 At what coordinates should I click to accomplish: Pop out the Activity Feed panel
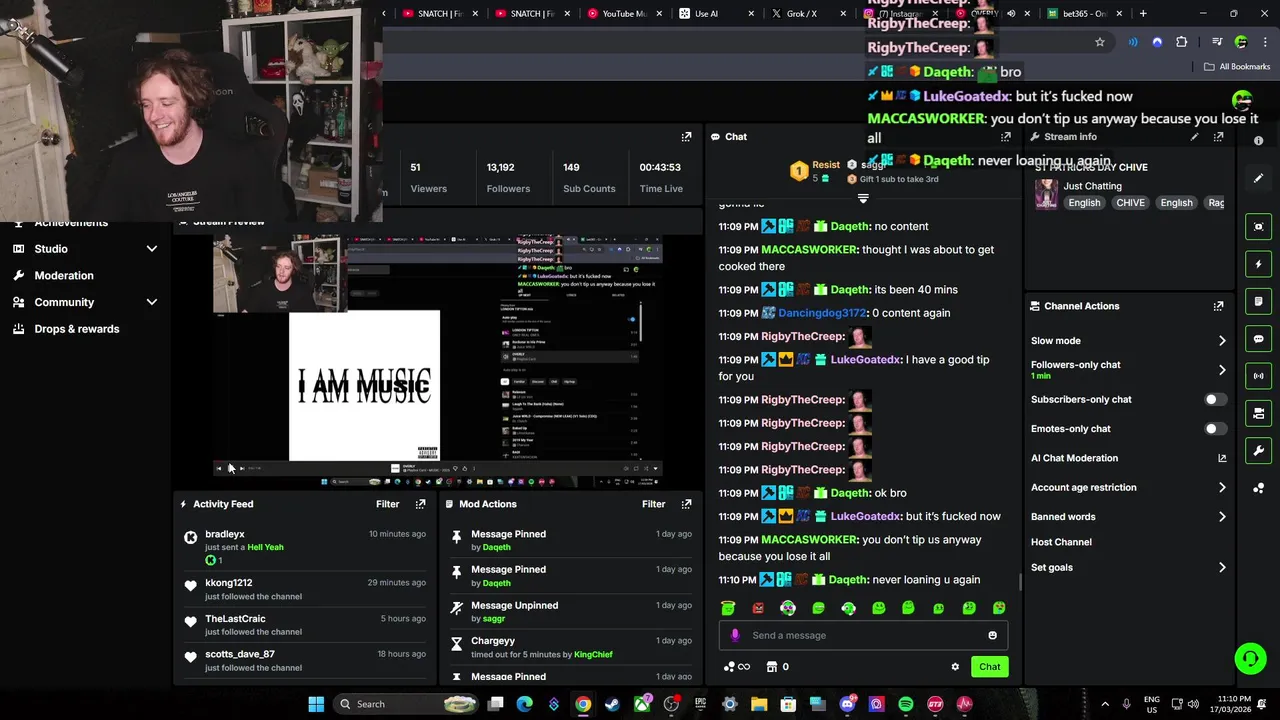[x=420, y=504]
